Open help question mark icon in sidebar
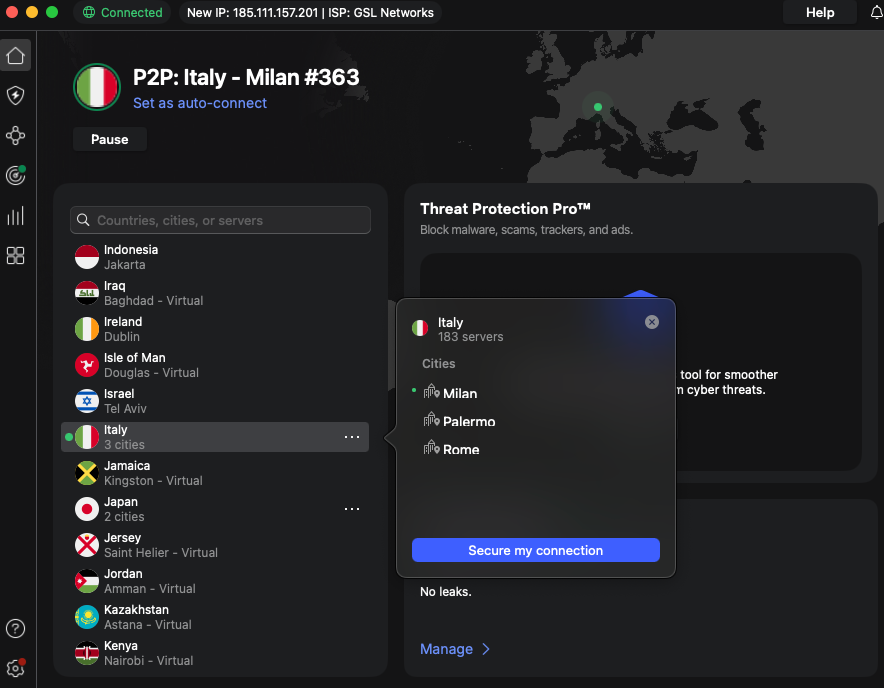Viewport: 884px width, 688px height. click(x=15, y=628)
